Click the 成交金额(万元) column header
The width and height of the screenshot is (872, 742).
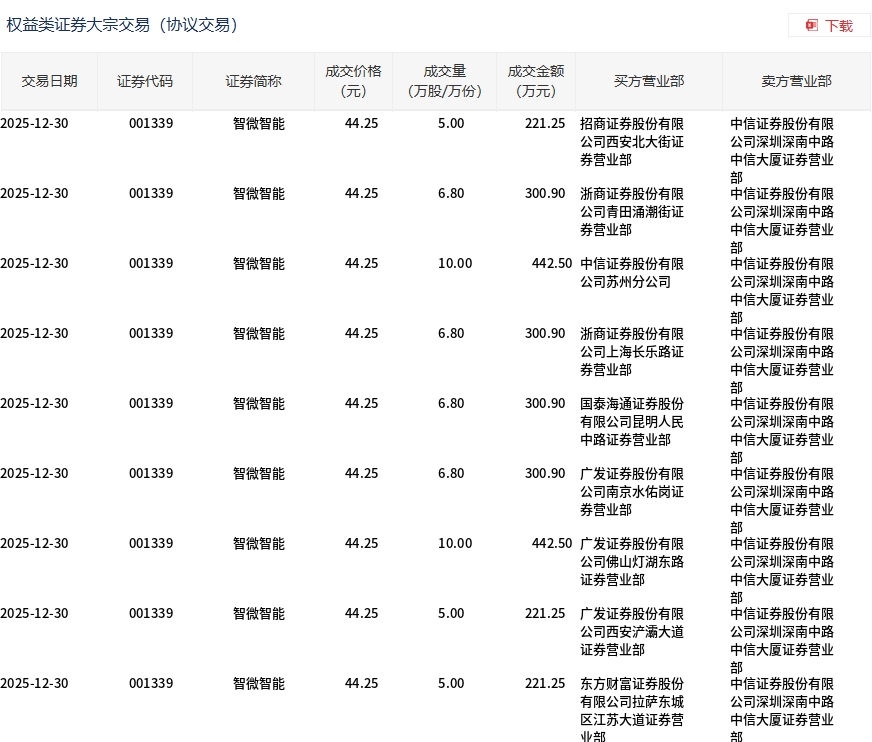coord(535,81)
